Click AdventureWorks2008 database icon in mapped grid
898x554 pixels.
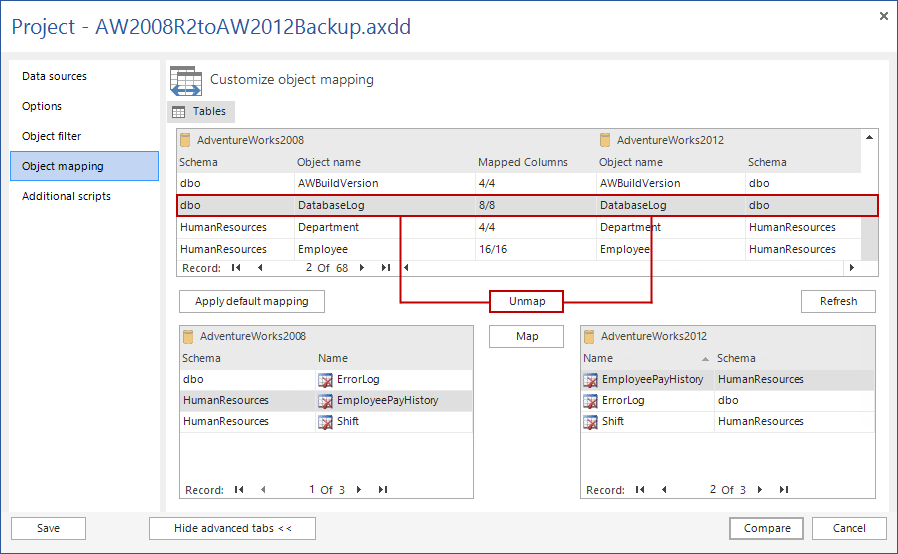point(185,140)
